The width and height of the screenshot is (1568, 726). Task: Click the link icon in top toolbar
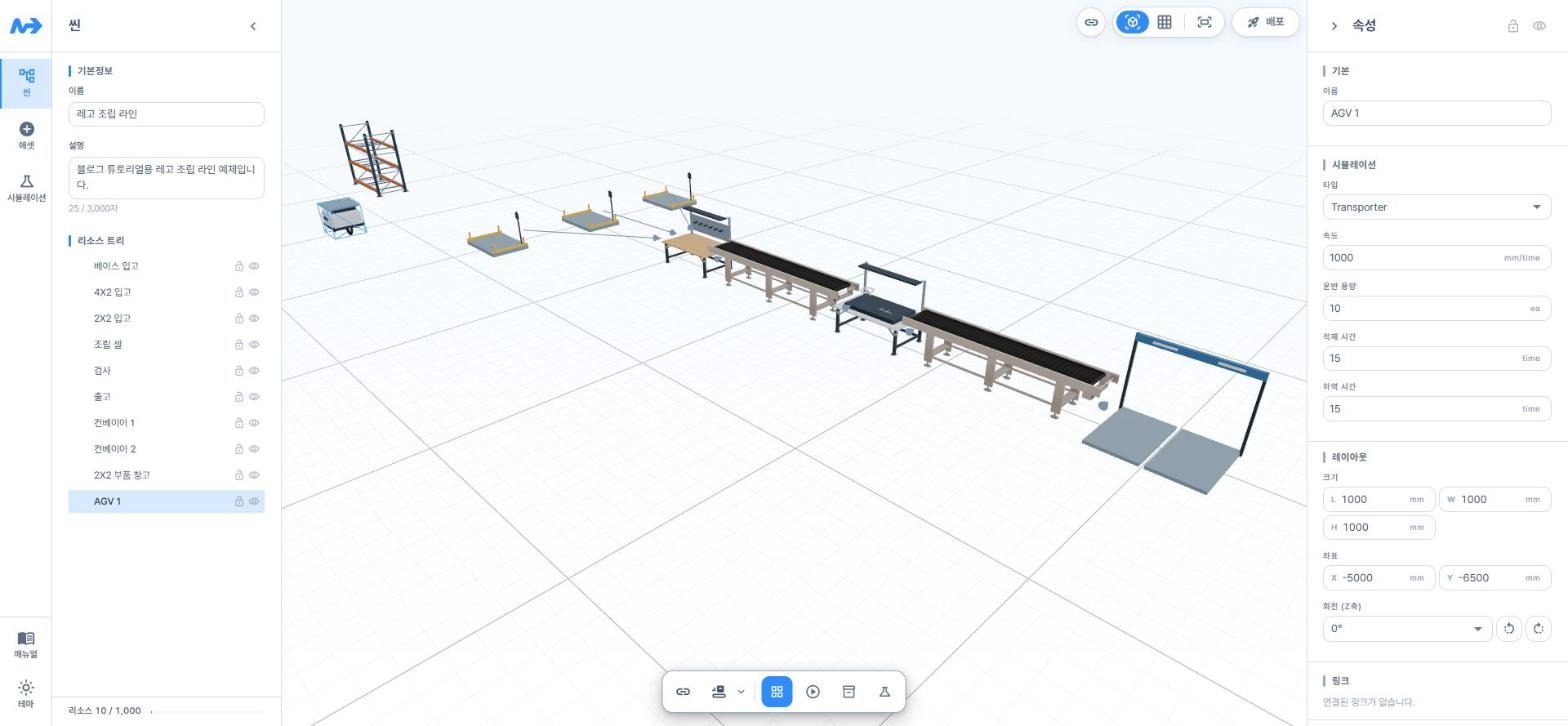[1091, 22]
